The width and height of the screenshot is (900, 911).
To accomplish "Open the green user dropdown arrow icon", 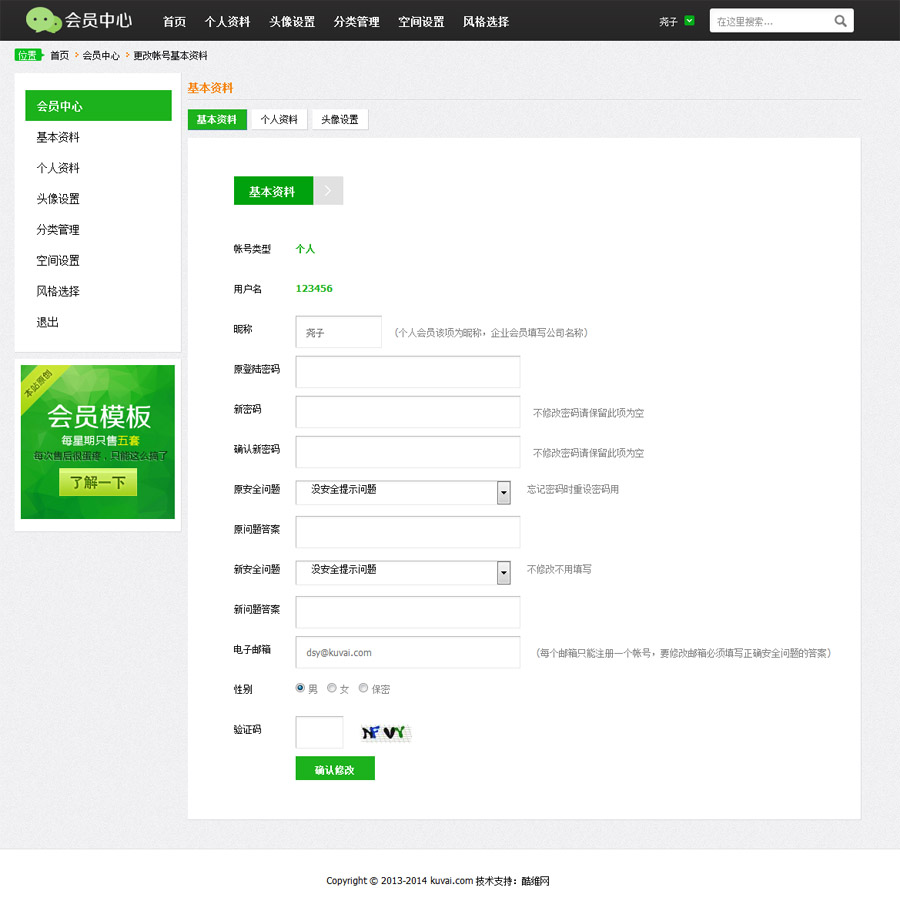I will 689,21.
